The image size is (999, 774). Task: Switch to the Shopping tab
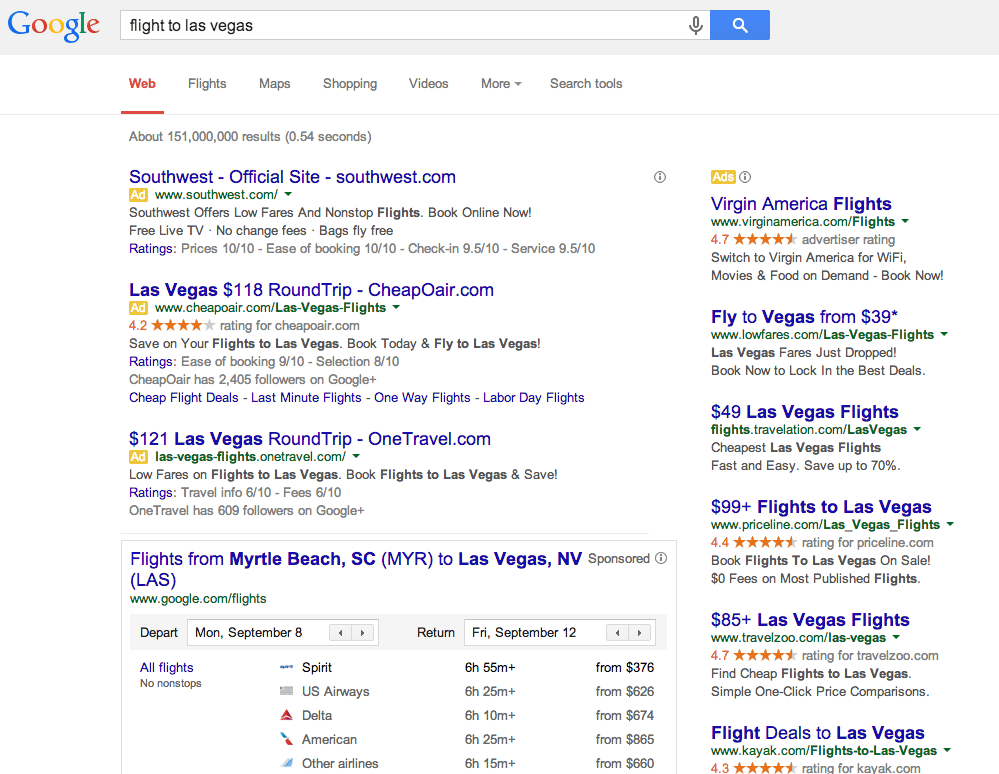point(350,83)
